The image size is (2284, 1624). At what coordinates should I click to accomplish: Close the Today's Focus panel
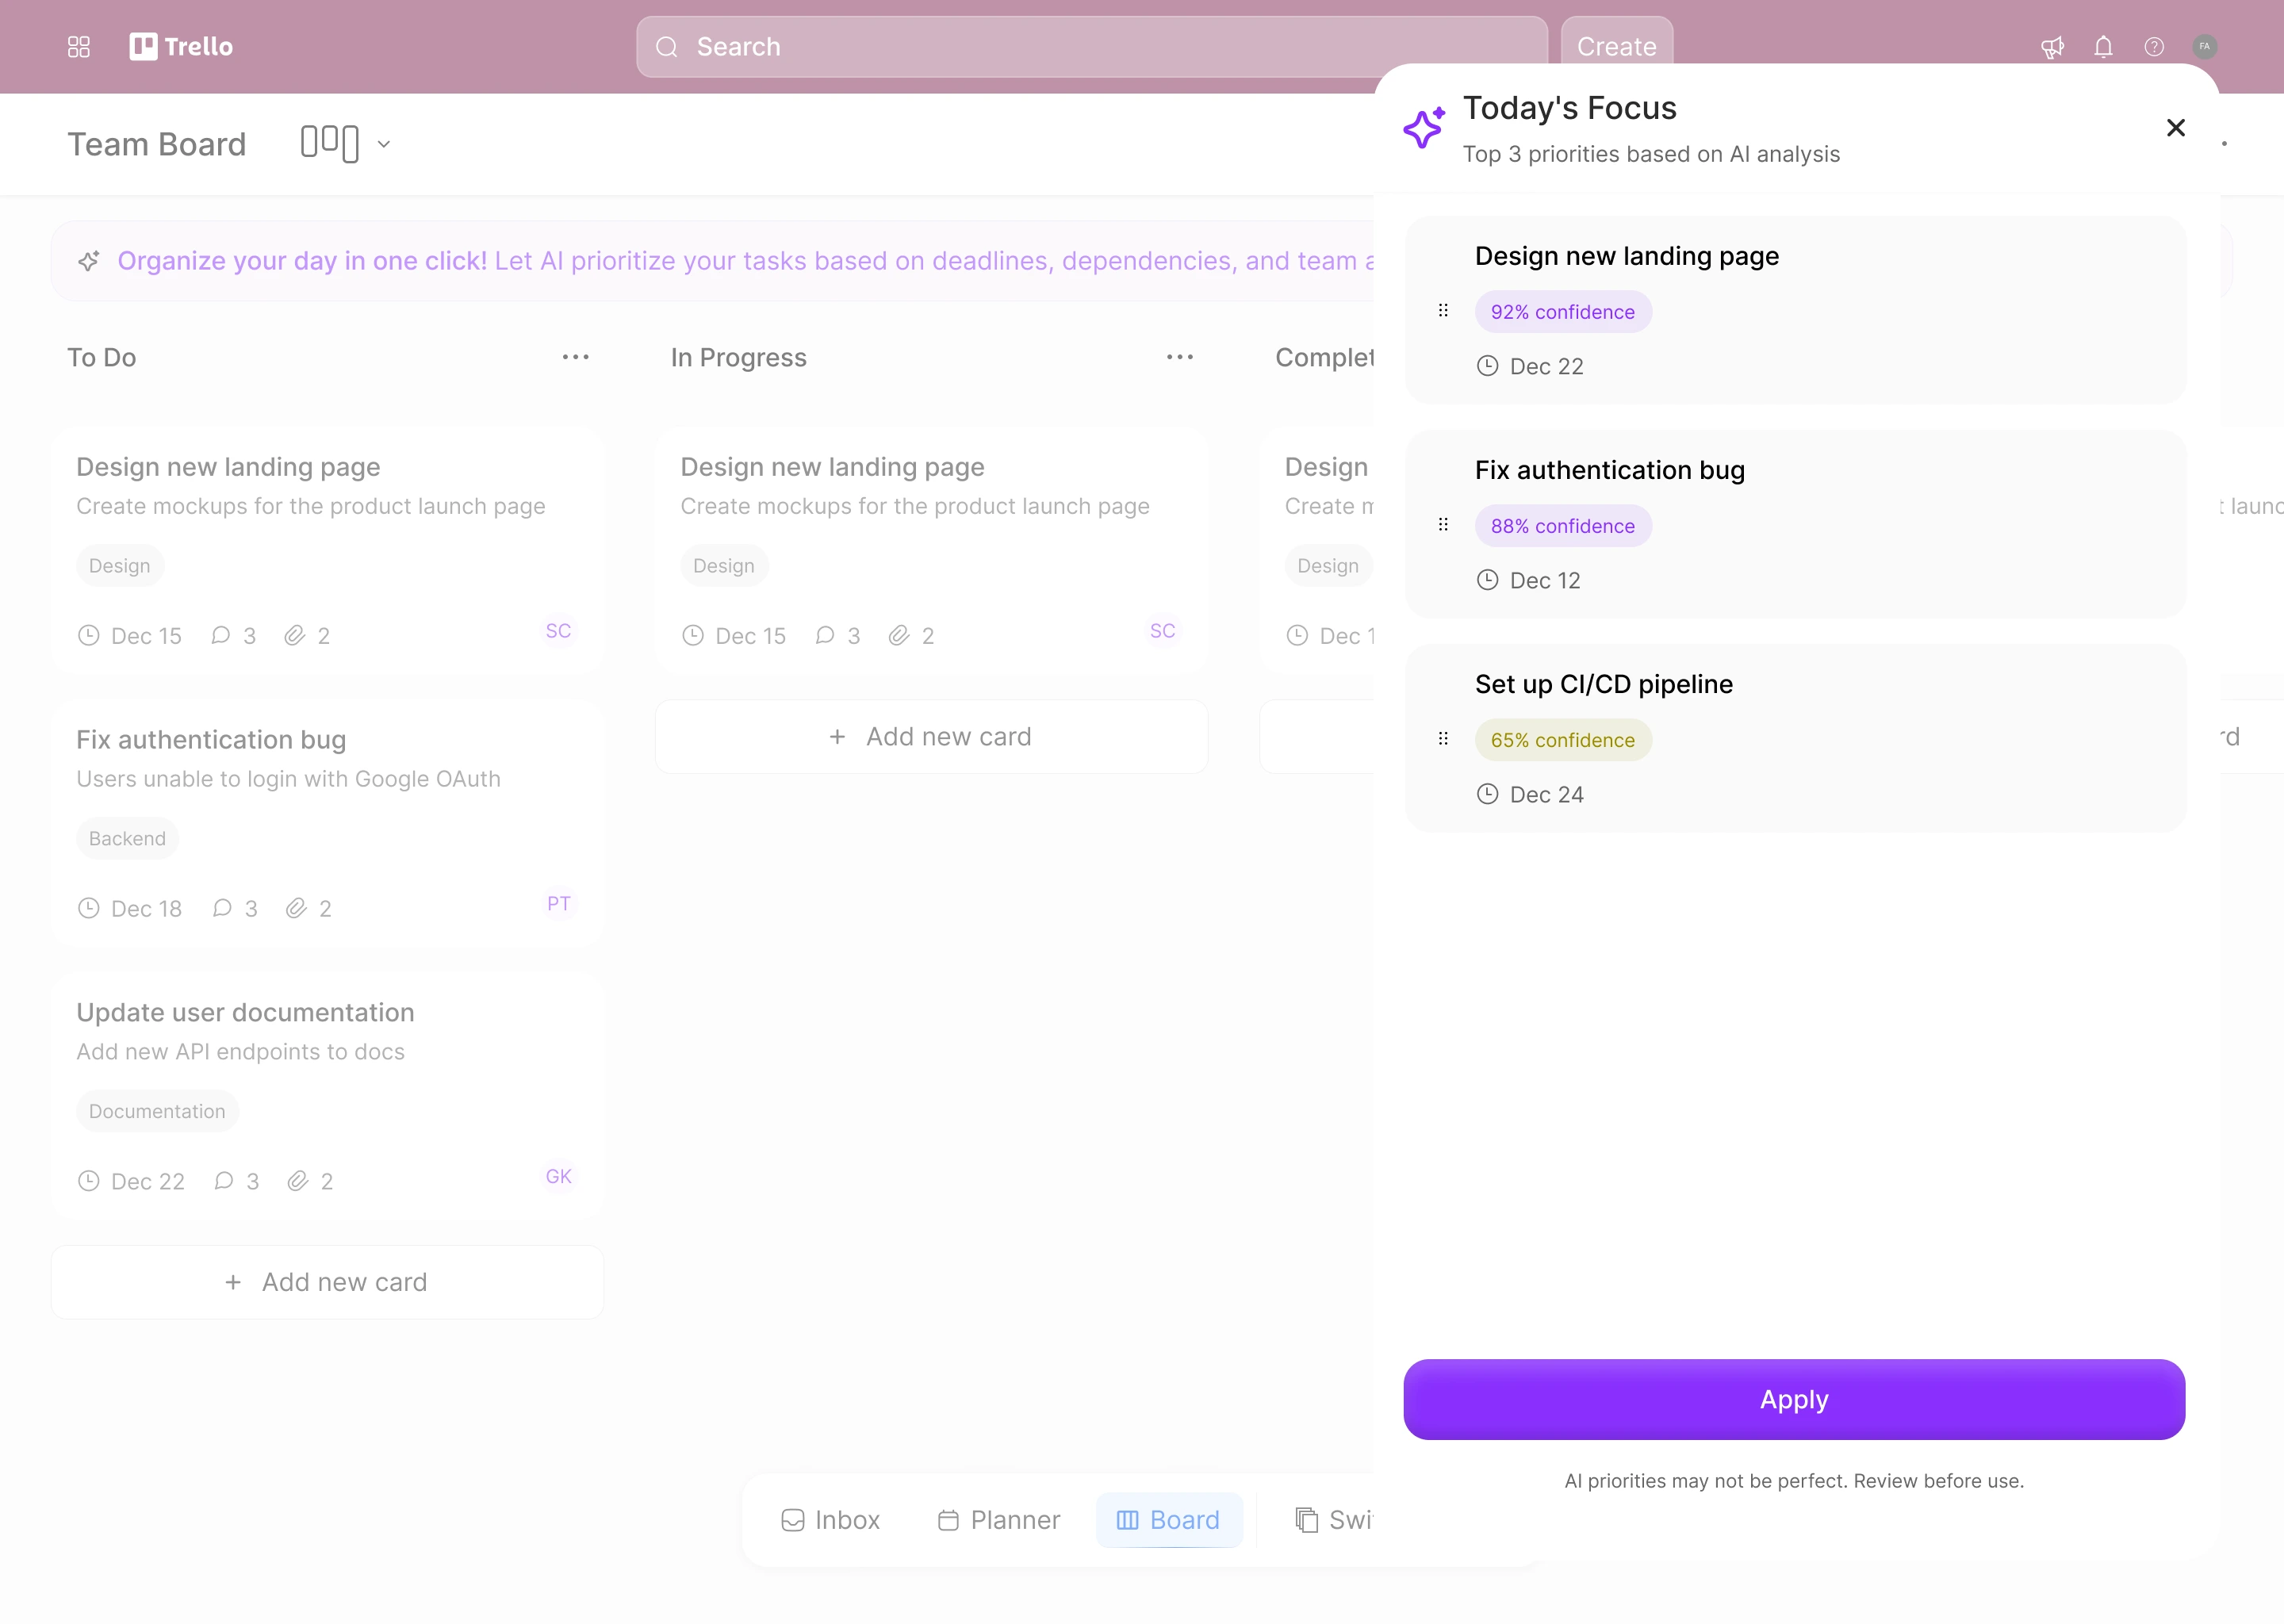pos(2176,128)
